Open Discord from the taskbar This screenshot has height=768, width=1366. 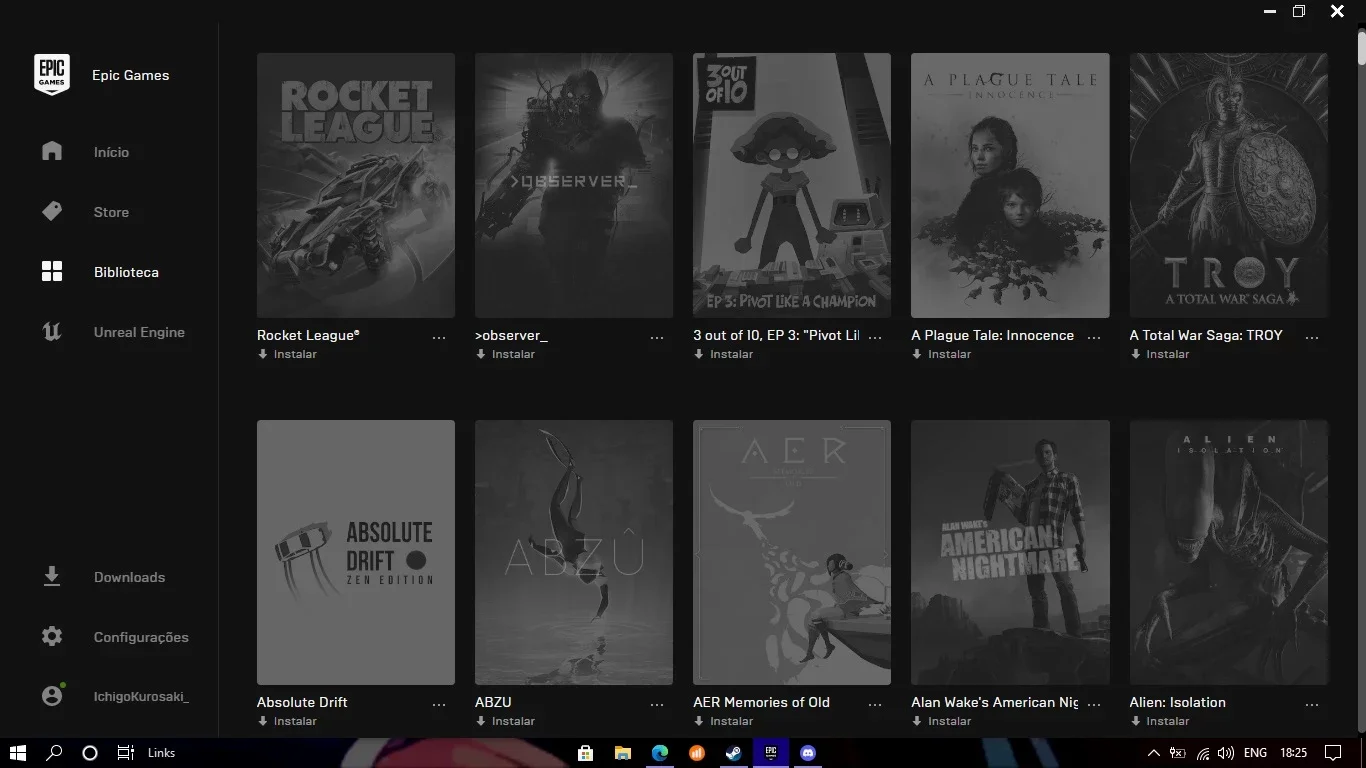tap(808, 753)
